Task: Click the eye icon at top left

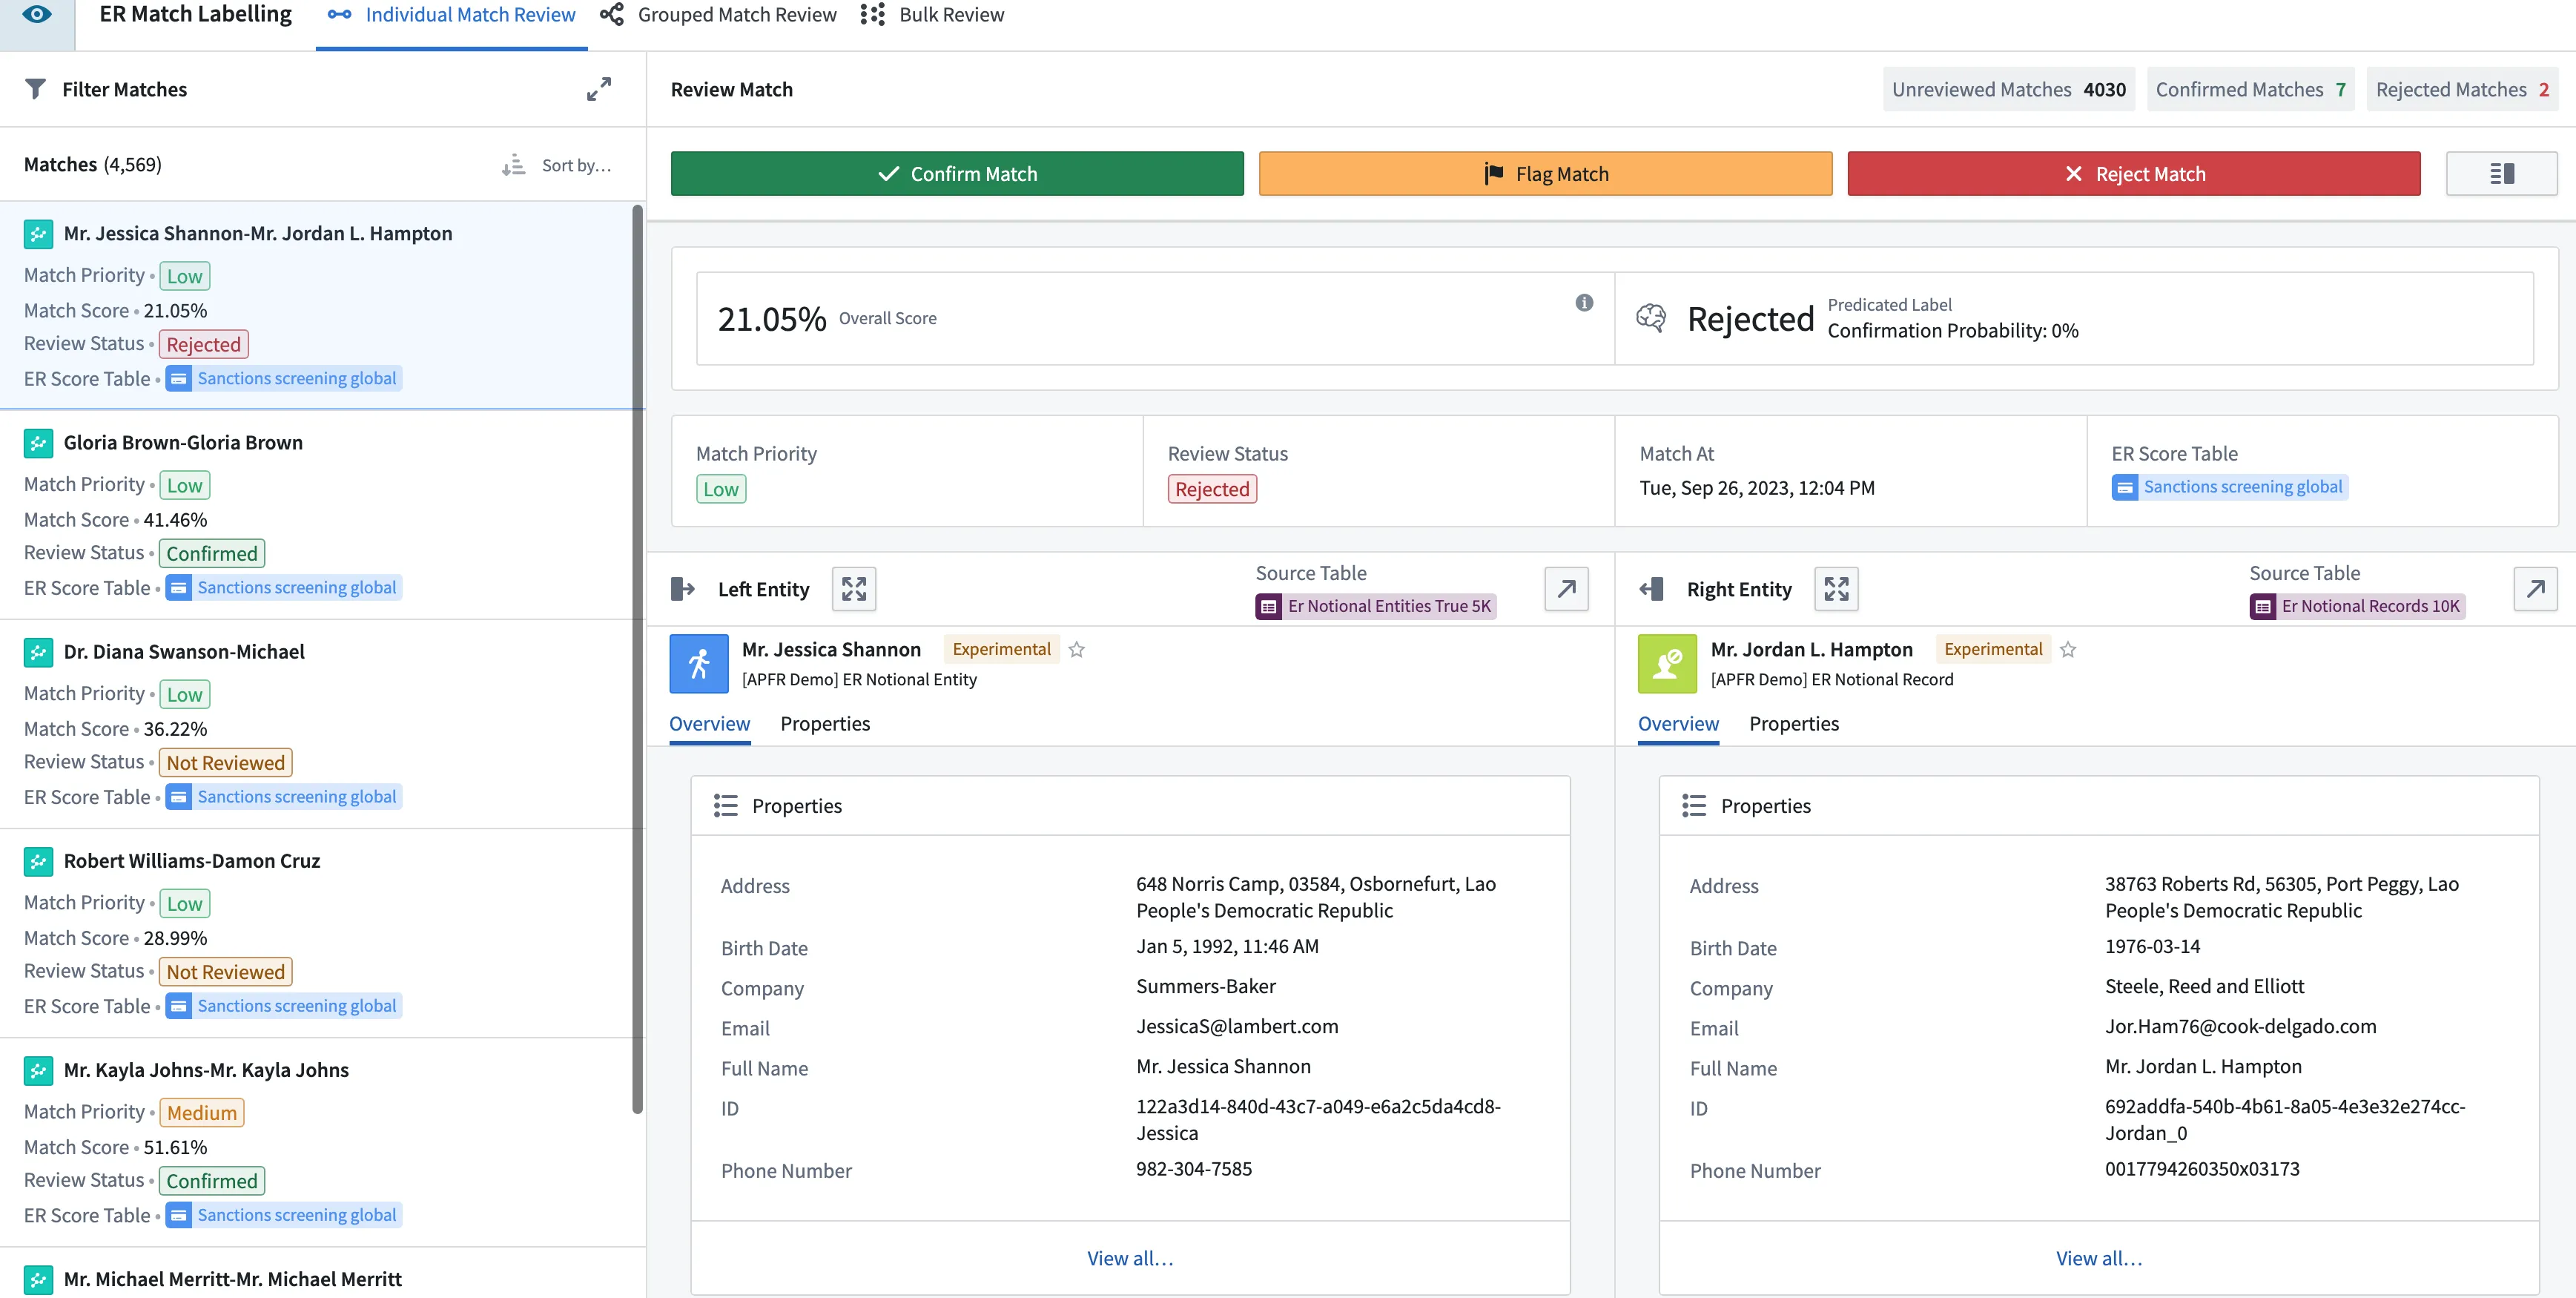Action: click(x=37, y=15)
